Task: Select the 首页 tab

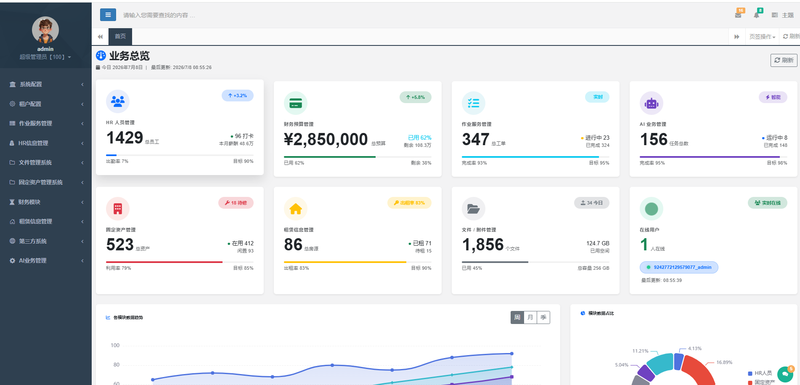Action: click(x=120, y=37)
